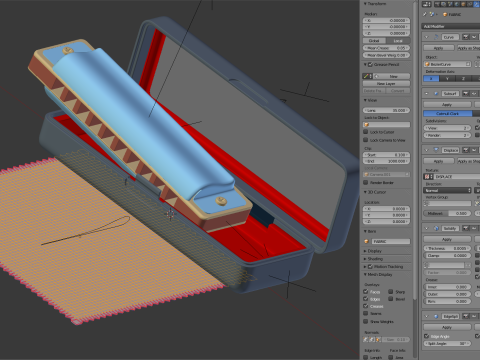The height and width of the screenshot is (360, 480).
Task: Click the Solidify modifier type icon
Action: tap(436, 228)
